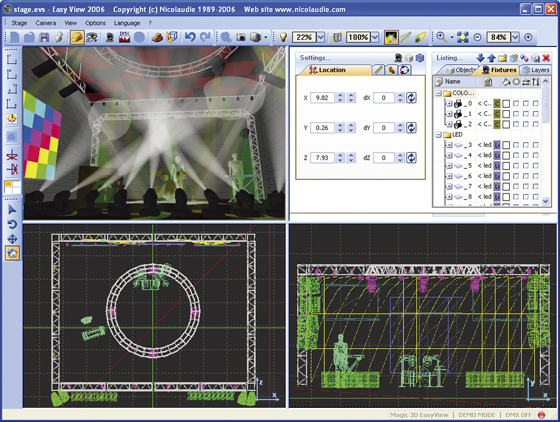Select the arrow pointer tool in left sidebar
The height and width of the screenshot is (422, 560).
12,210
